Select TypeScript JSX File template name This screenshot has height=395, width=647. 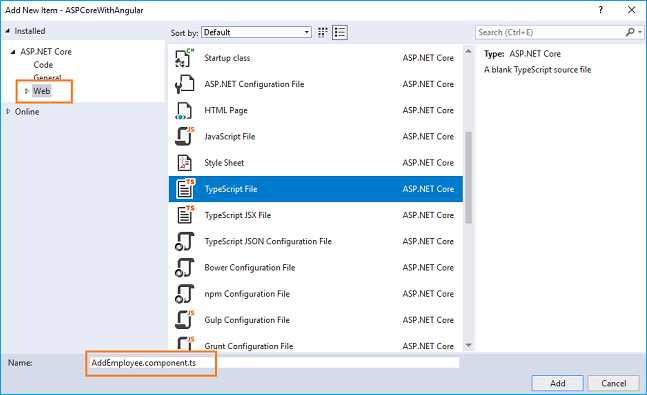[238, 215]
